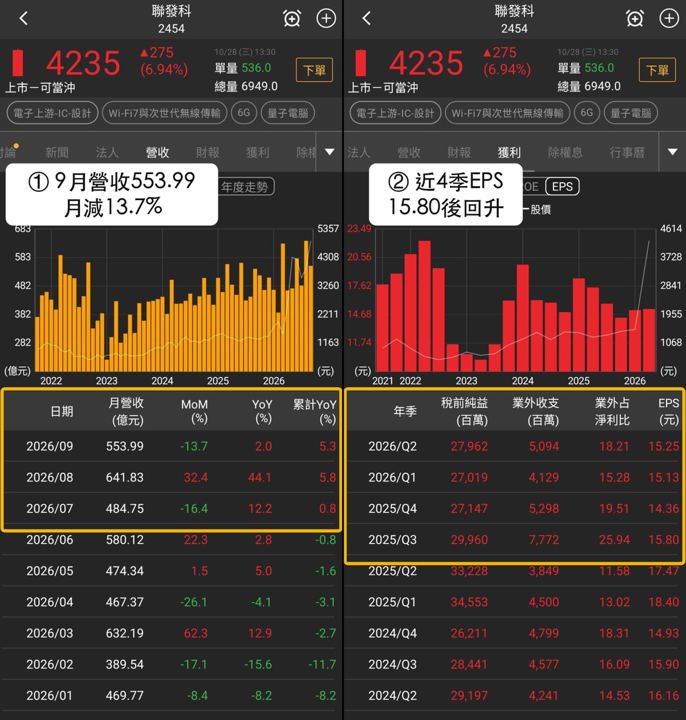Click the tallest orange revenue bar
This screenshot has width=686, height=720.
(306, 306)
